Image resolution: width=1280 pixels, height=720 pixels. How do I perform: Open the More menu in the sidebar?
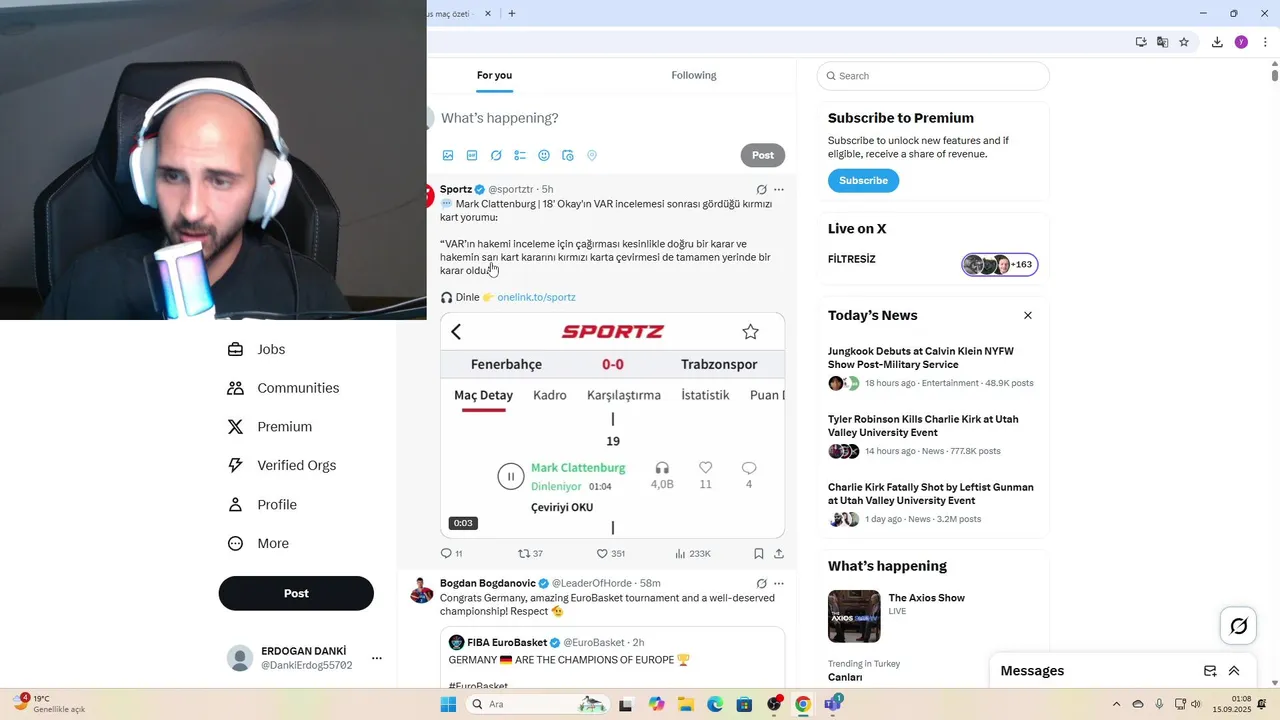coord(257,544)
